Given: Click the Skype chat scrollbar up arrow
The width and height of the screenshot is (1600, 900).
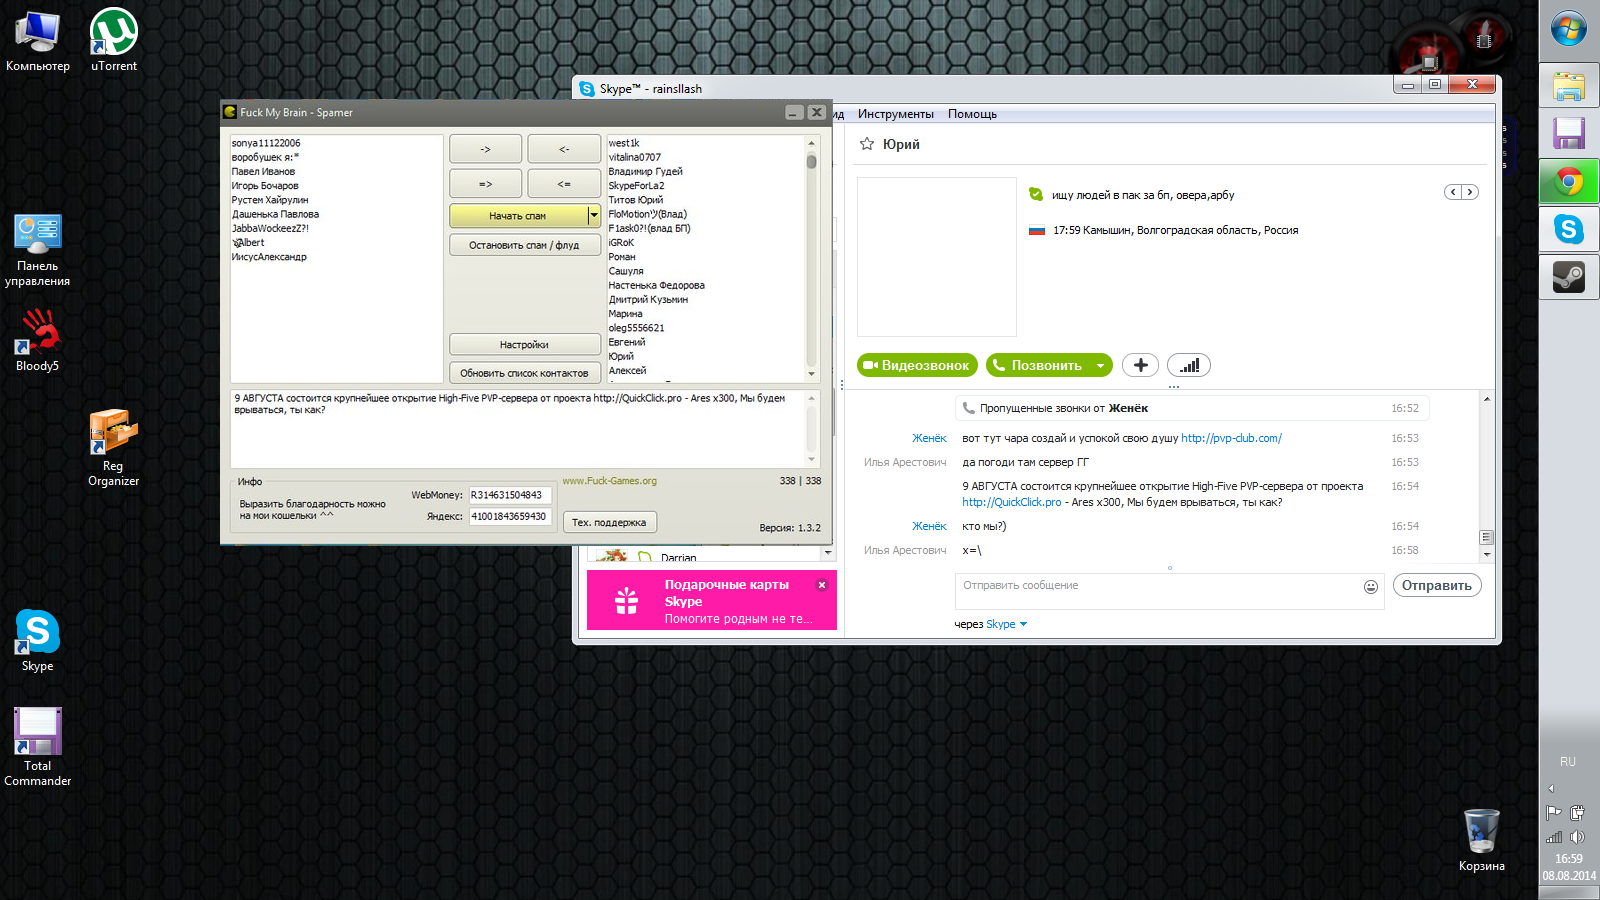Looking at the screenshot, I should (1487, 399).
